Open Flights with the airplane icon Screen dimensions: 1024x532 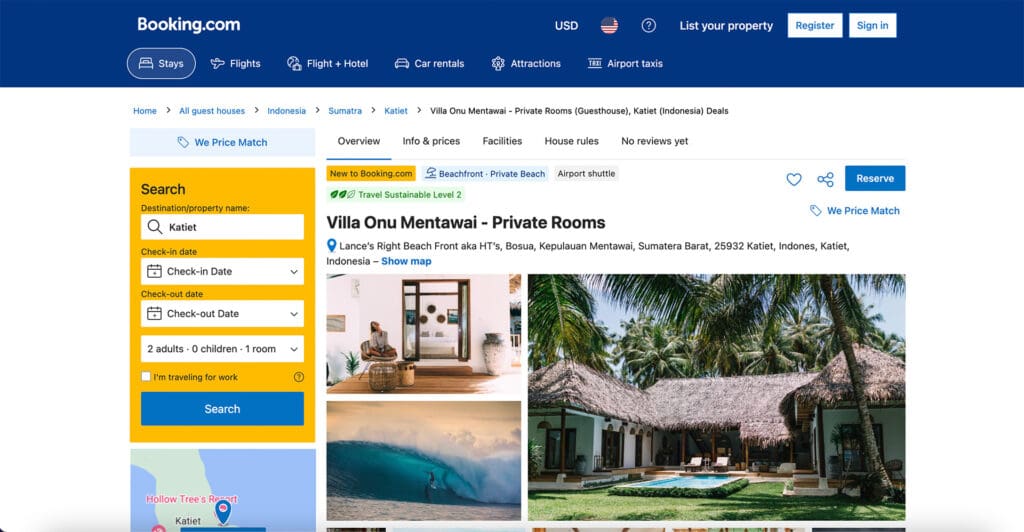click(x=236, y=63)
